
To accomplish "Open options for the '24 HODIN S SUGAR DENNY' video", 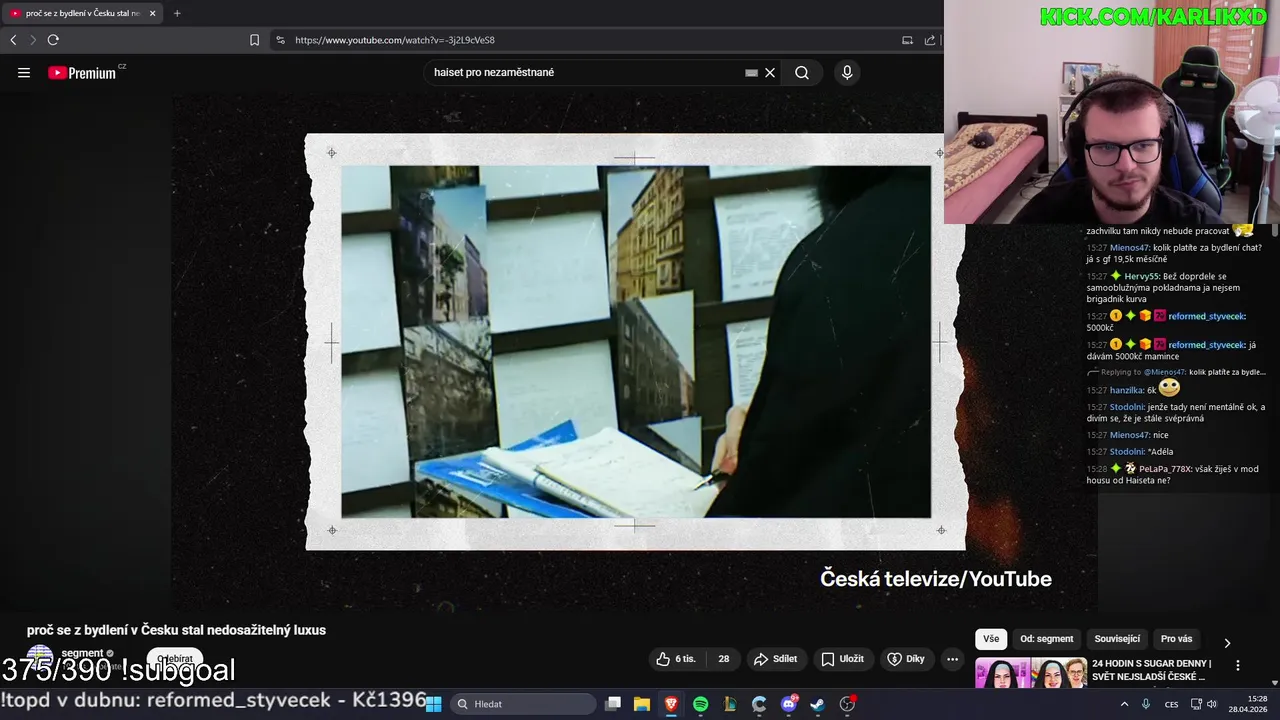I will (x=1238, y=666).
